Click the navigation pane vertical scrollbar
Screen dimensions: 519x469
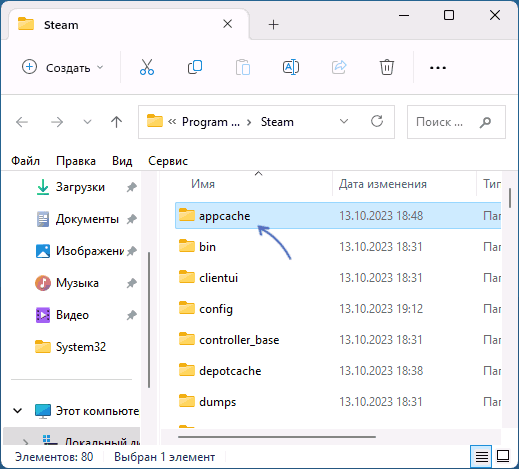point(149,320)
